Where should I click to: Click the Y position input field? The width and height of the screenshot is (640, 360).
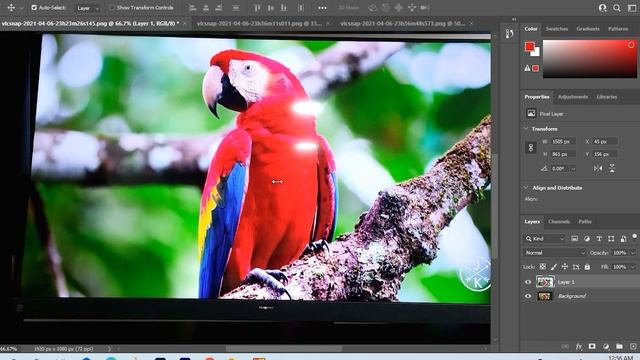(x=605, y=154)
